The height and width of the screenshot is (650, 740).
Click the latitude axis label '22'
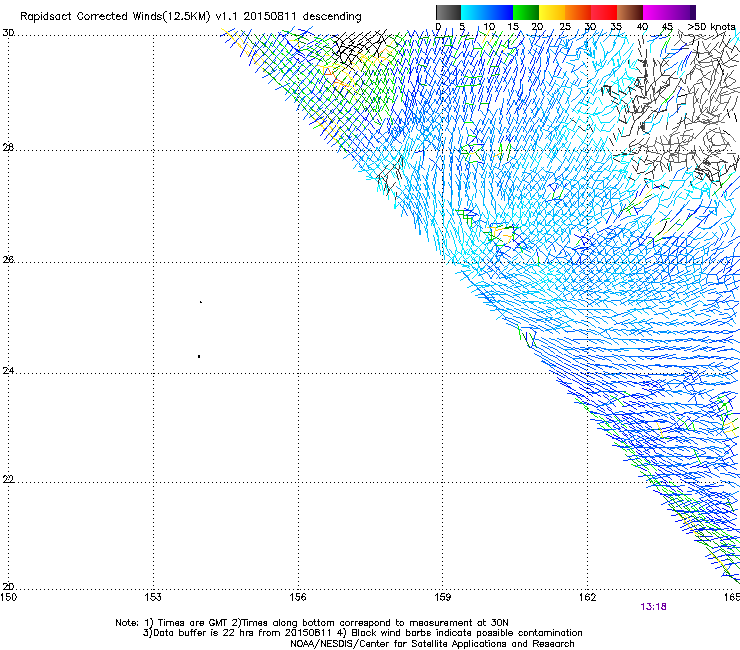(8, 479)
